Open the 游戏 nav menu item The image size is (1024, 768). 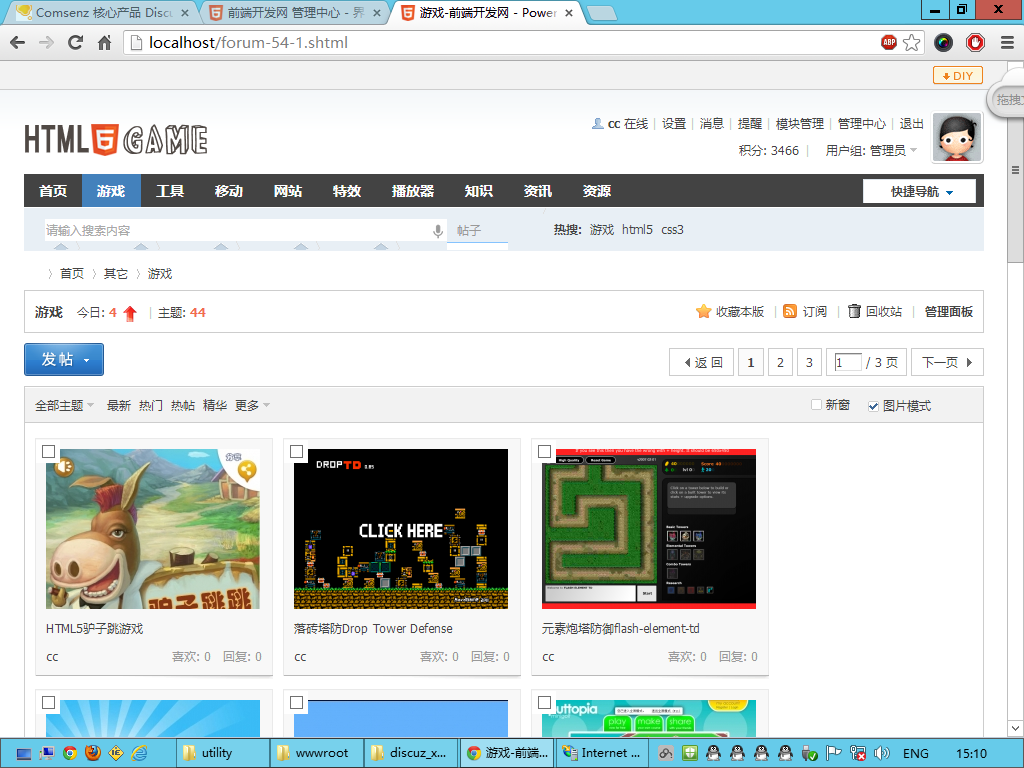111,191
